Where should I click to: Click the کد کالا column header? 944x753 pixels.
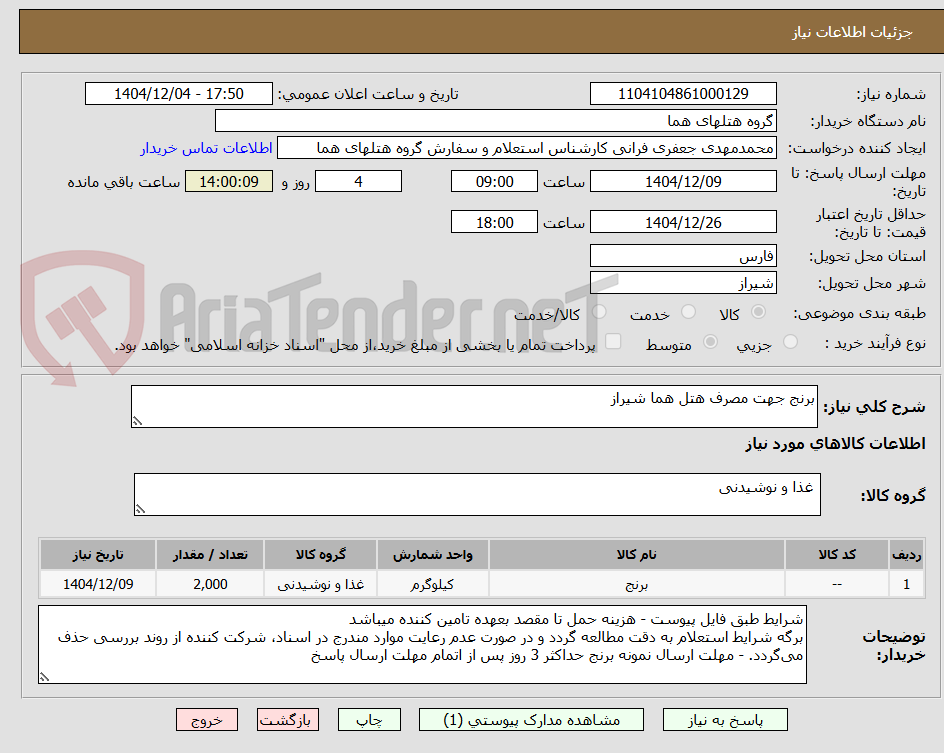(837, 554)
